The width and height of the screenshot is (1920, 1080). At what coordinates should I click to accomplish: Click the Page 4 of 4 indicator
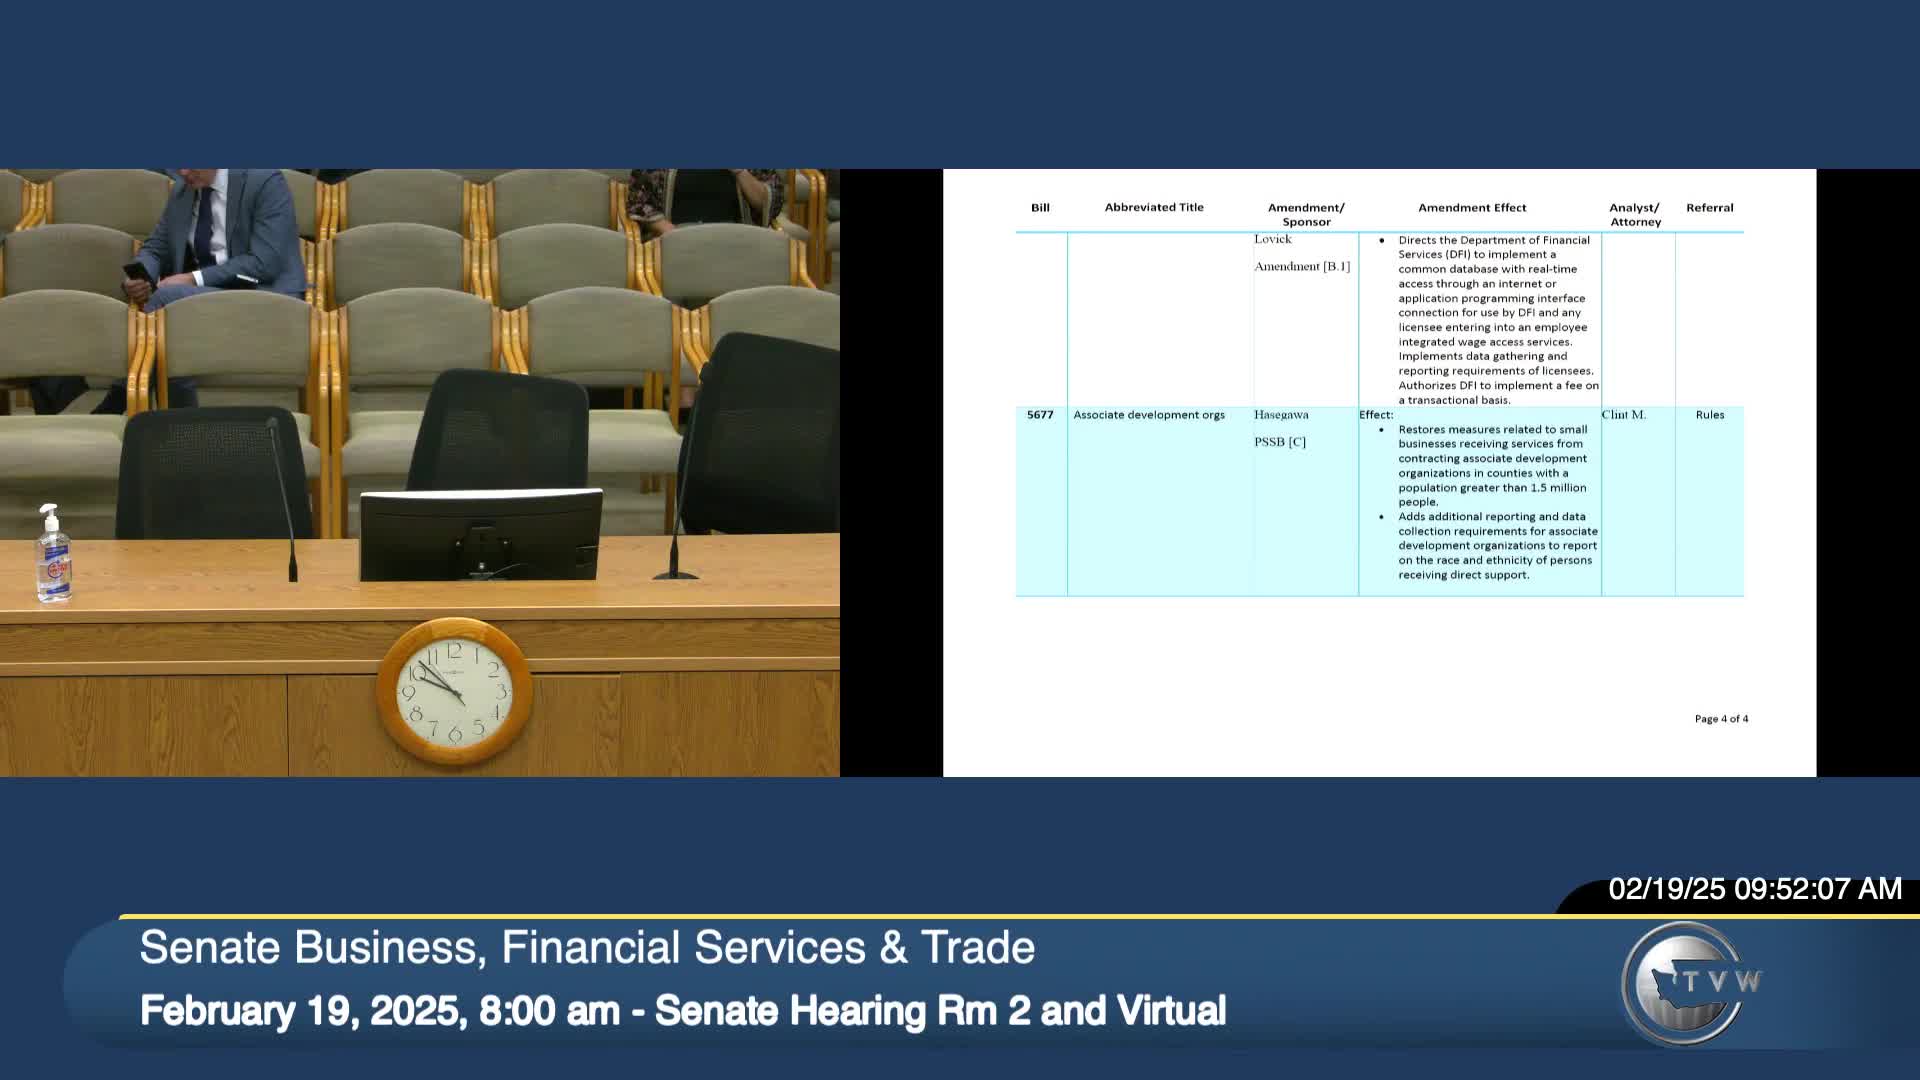(x=1721, y=719)
